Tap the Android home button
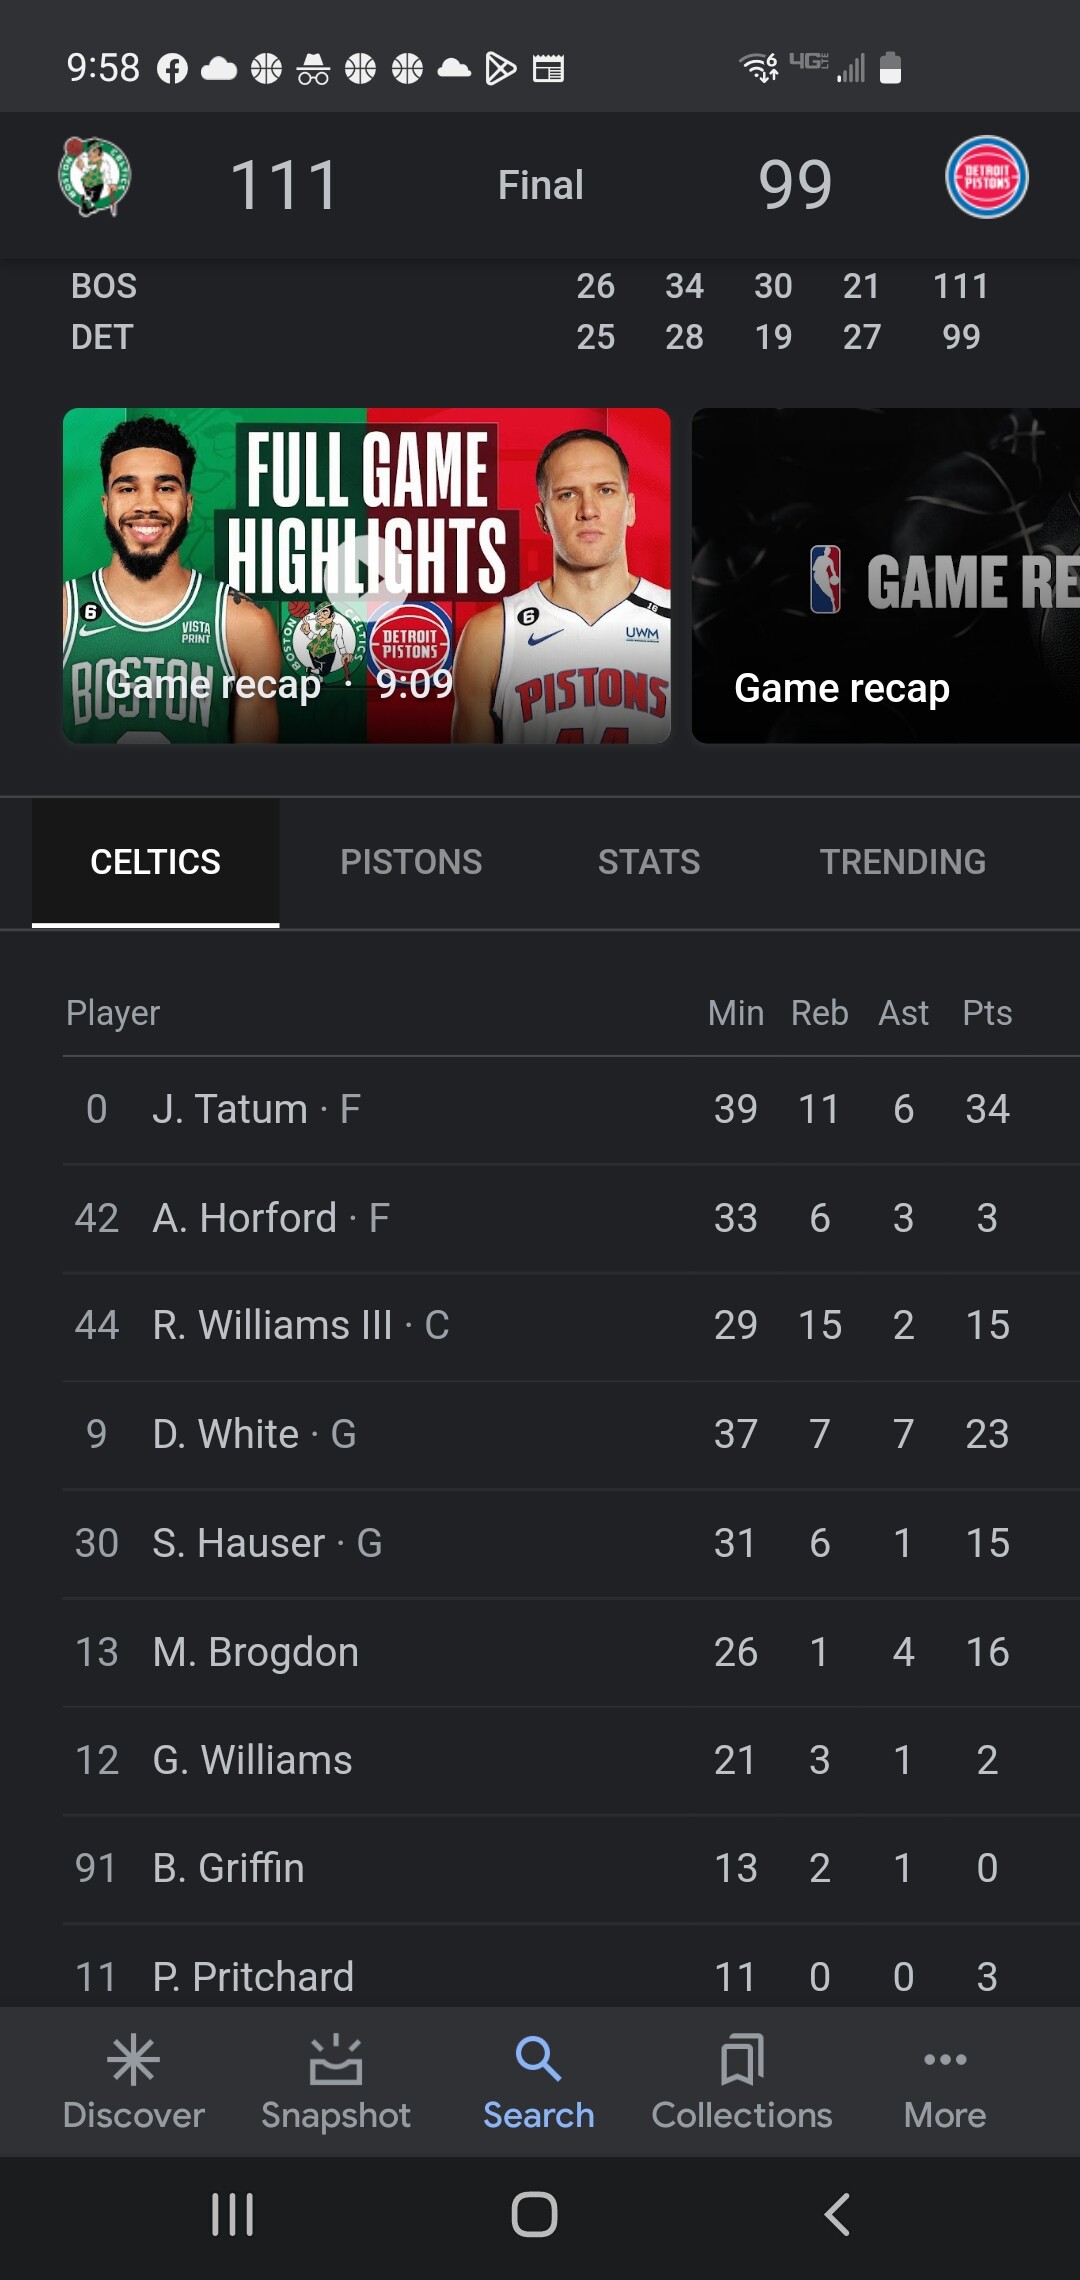The width and height of the screenshot is (1080, 2280). (x=534, y=2215)
